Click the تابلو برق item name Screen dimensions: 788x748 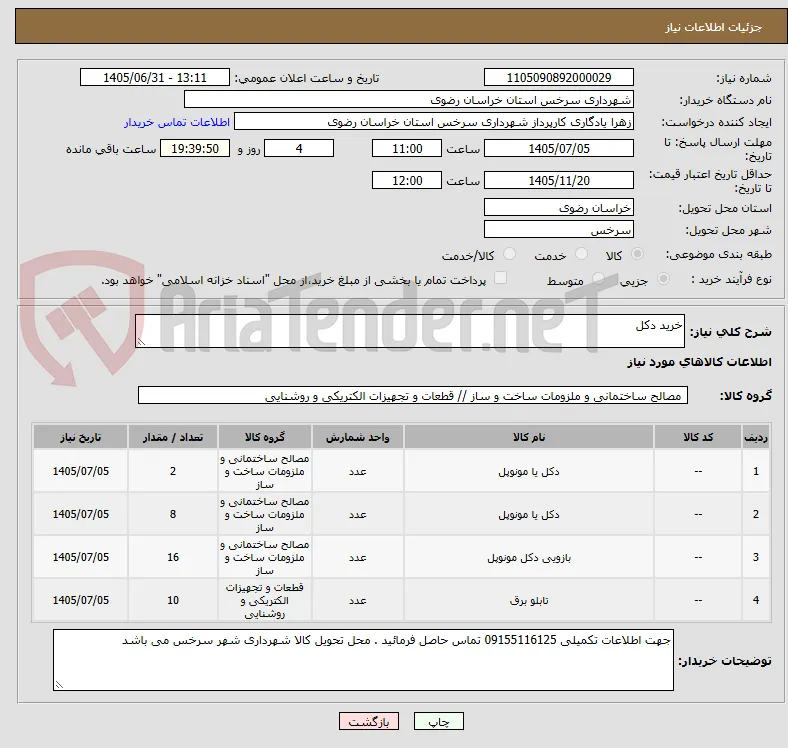[529, 600]
